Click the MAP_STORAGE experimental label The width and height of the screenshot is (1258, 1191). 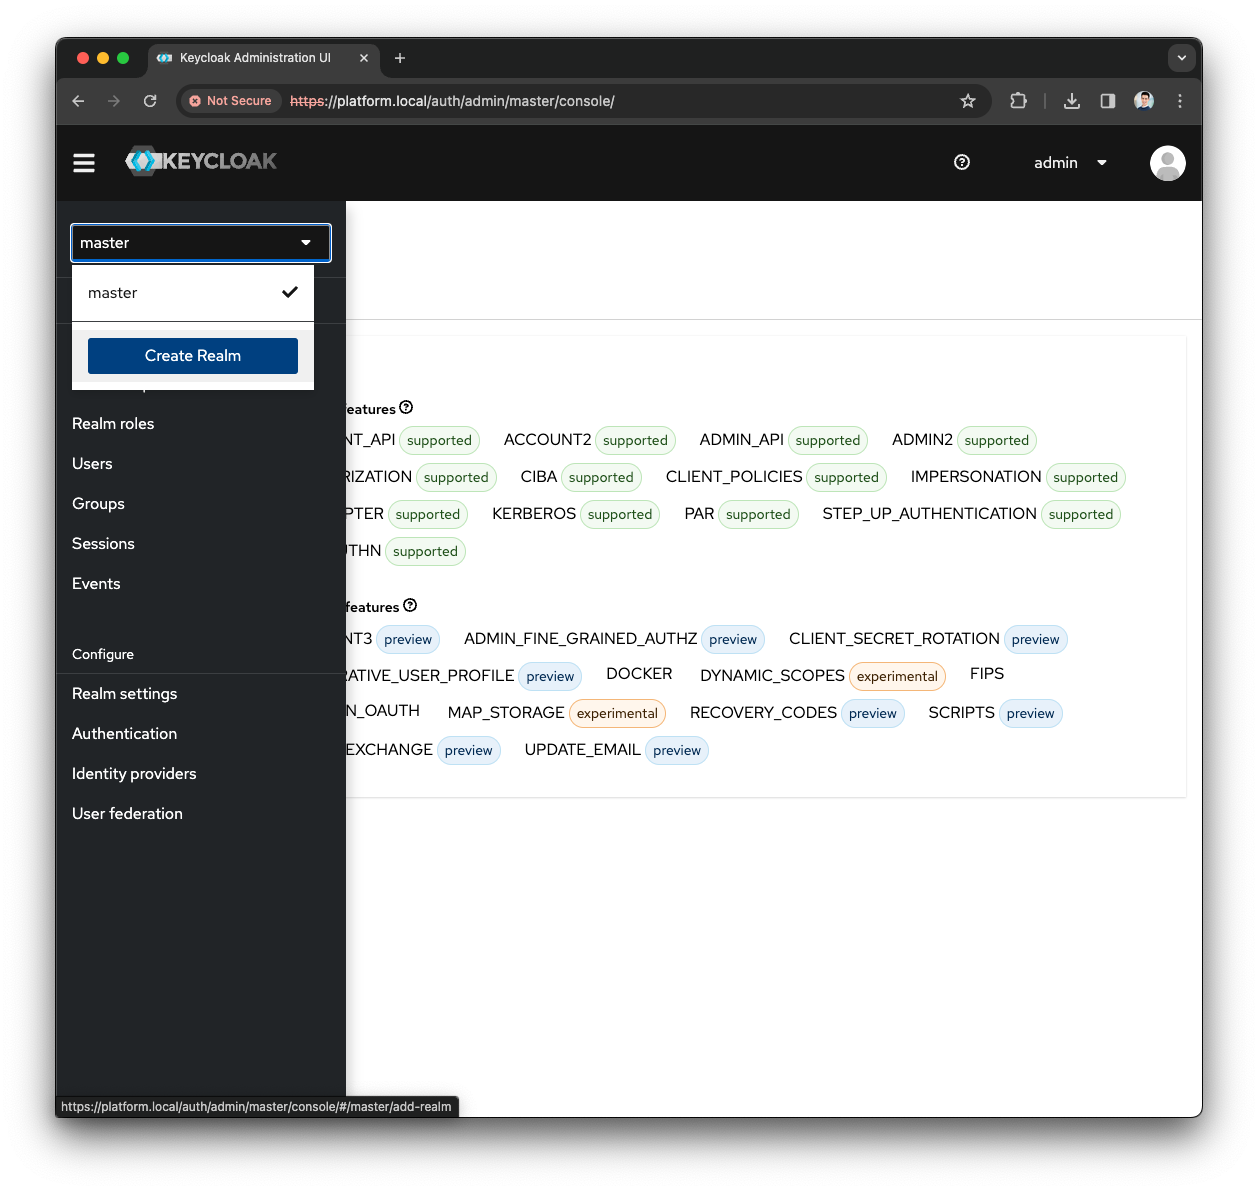click(x=617, y=713)
